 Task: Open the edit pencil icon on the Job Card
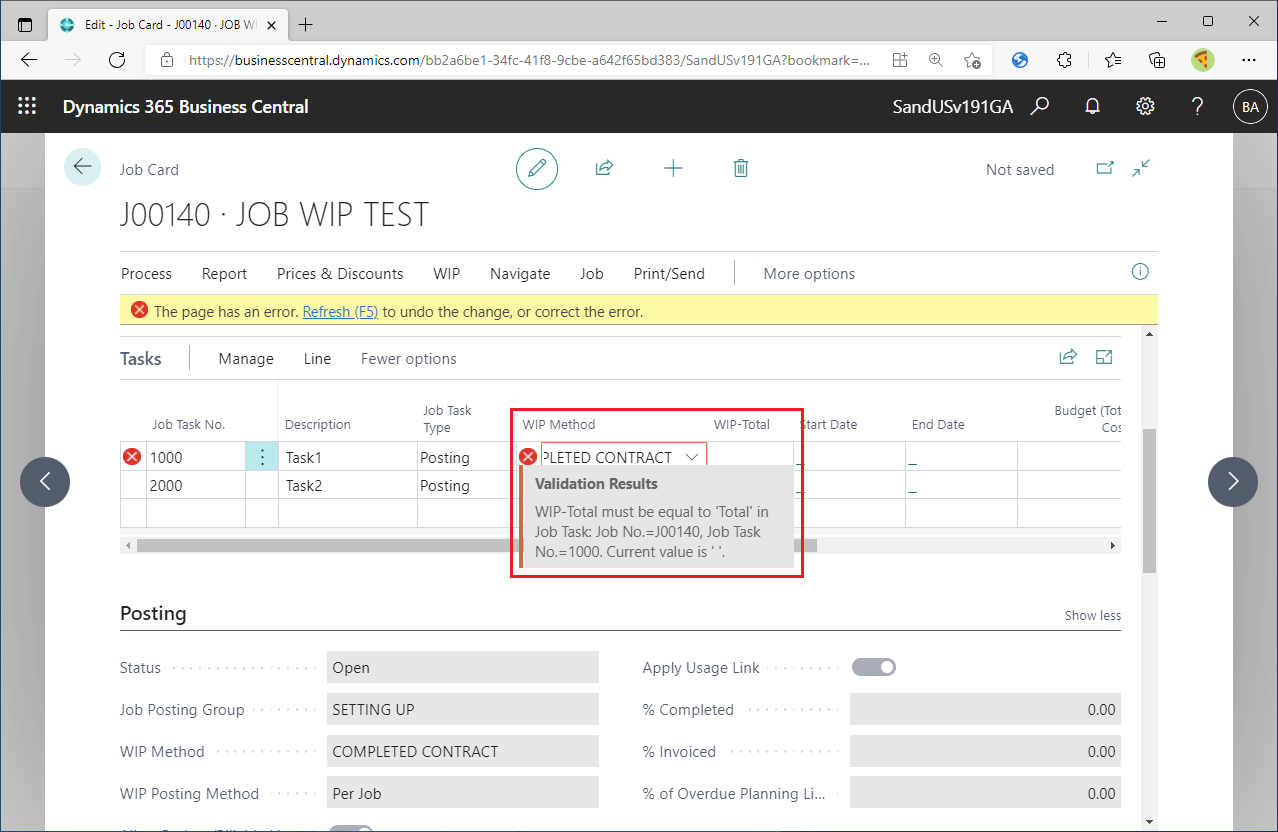[x=537, y=168]
